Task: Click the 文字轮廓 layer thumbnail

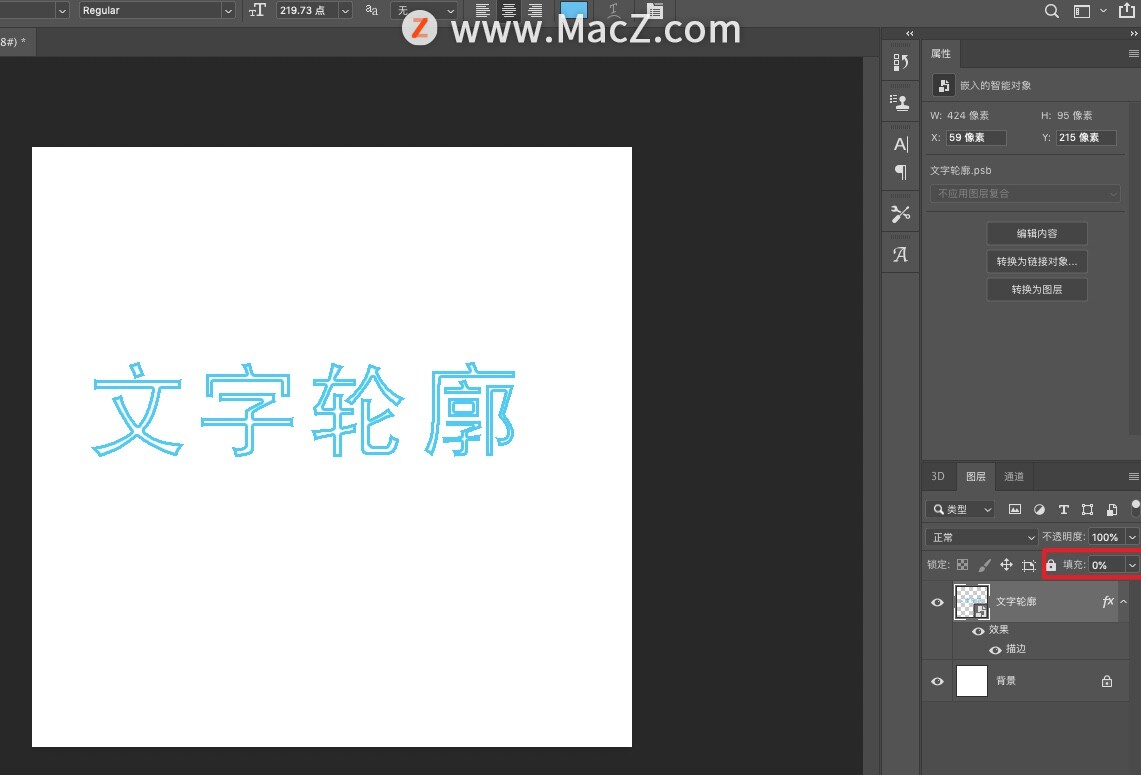Action: [971, 602]
